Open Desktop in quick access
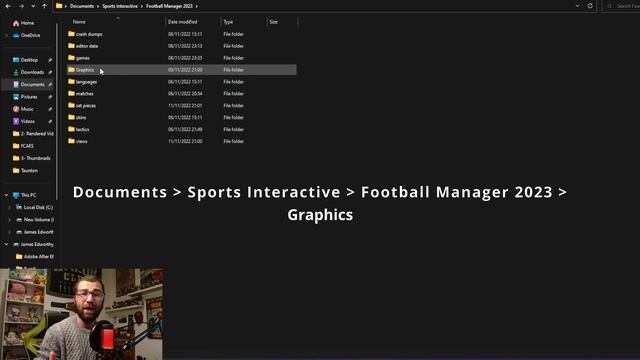 coord(25,60)
